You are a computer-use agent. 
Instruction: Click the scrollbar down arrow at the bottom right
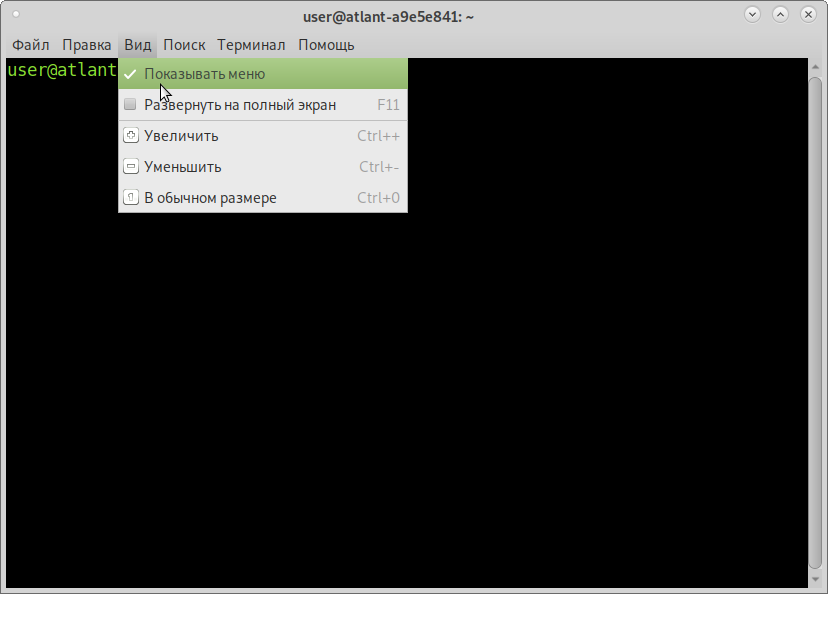pyautogui.click(x=815, y=579)
